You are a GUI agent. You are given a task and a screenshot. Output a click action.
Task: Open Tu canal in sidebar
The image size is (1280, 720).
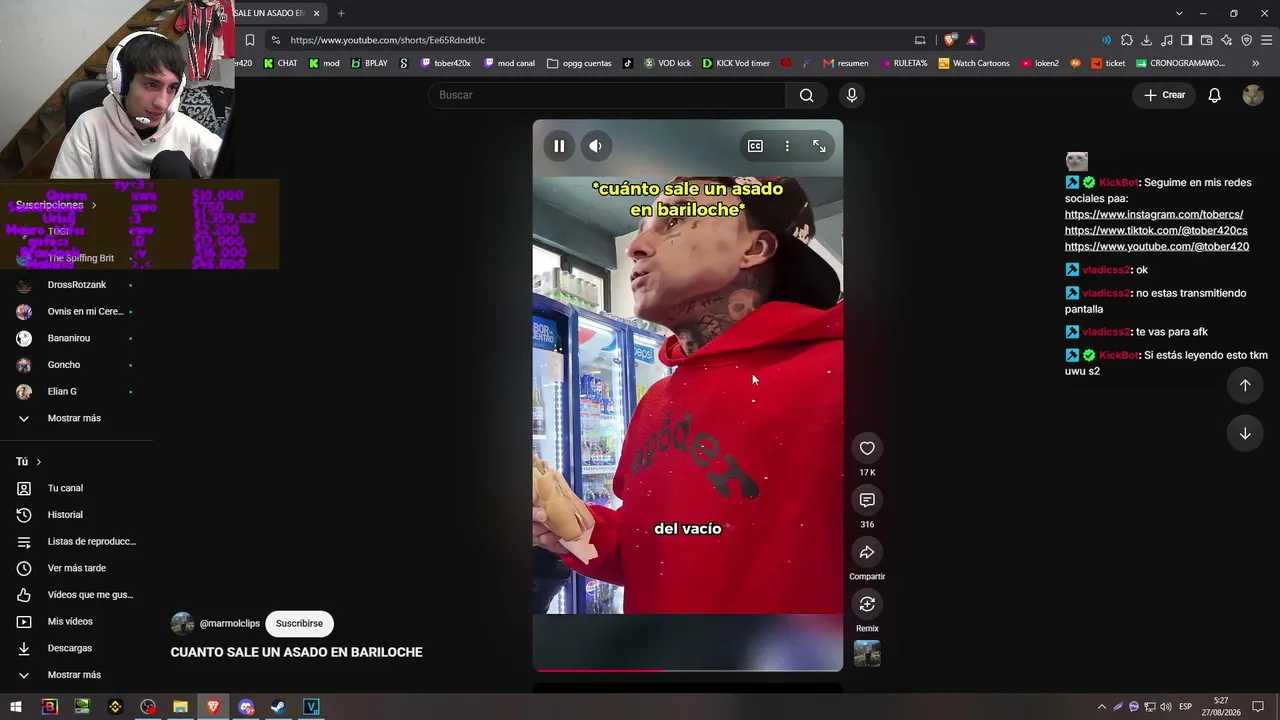point(65,488)
